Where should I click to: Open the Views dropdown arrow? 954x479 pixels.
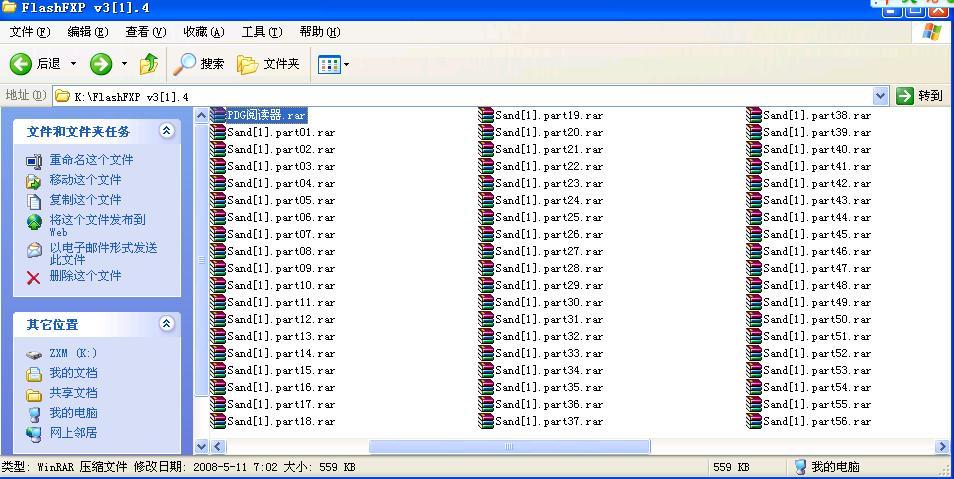point(346,65)
